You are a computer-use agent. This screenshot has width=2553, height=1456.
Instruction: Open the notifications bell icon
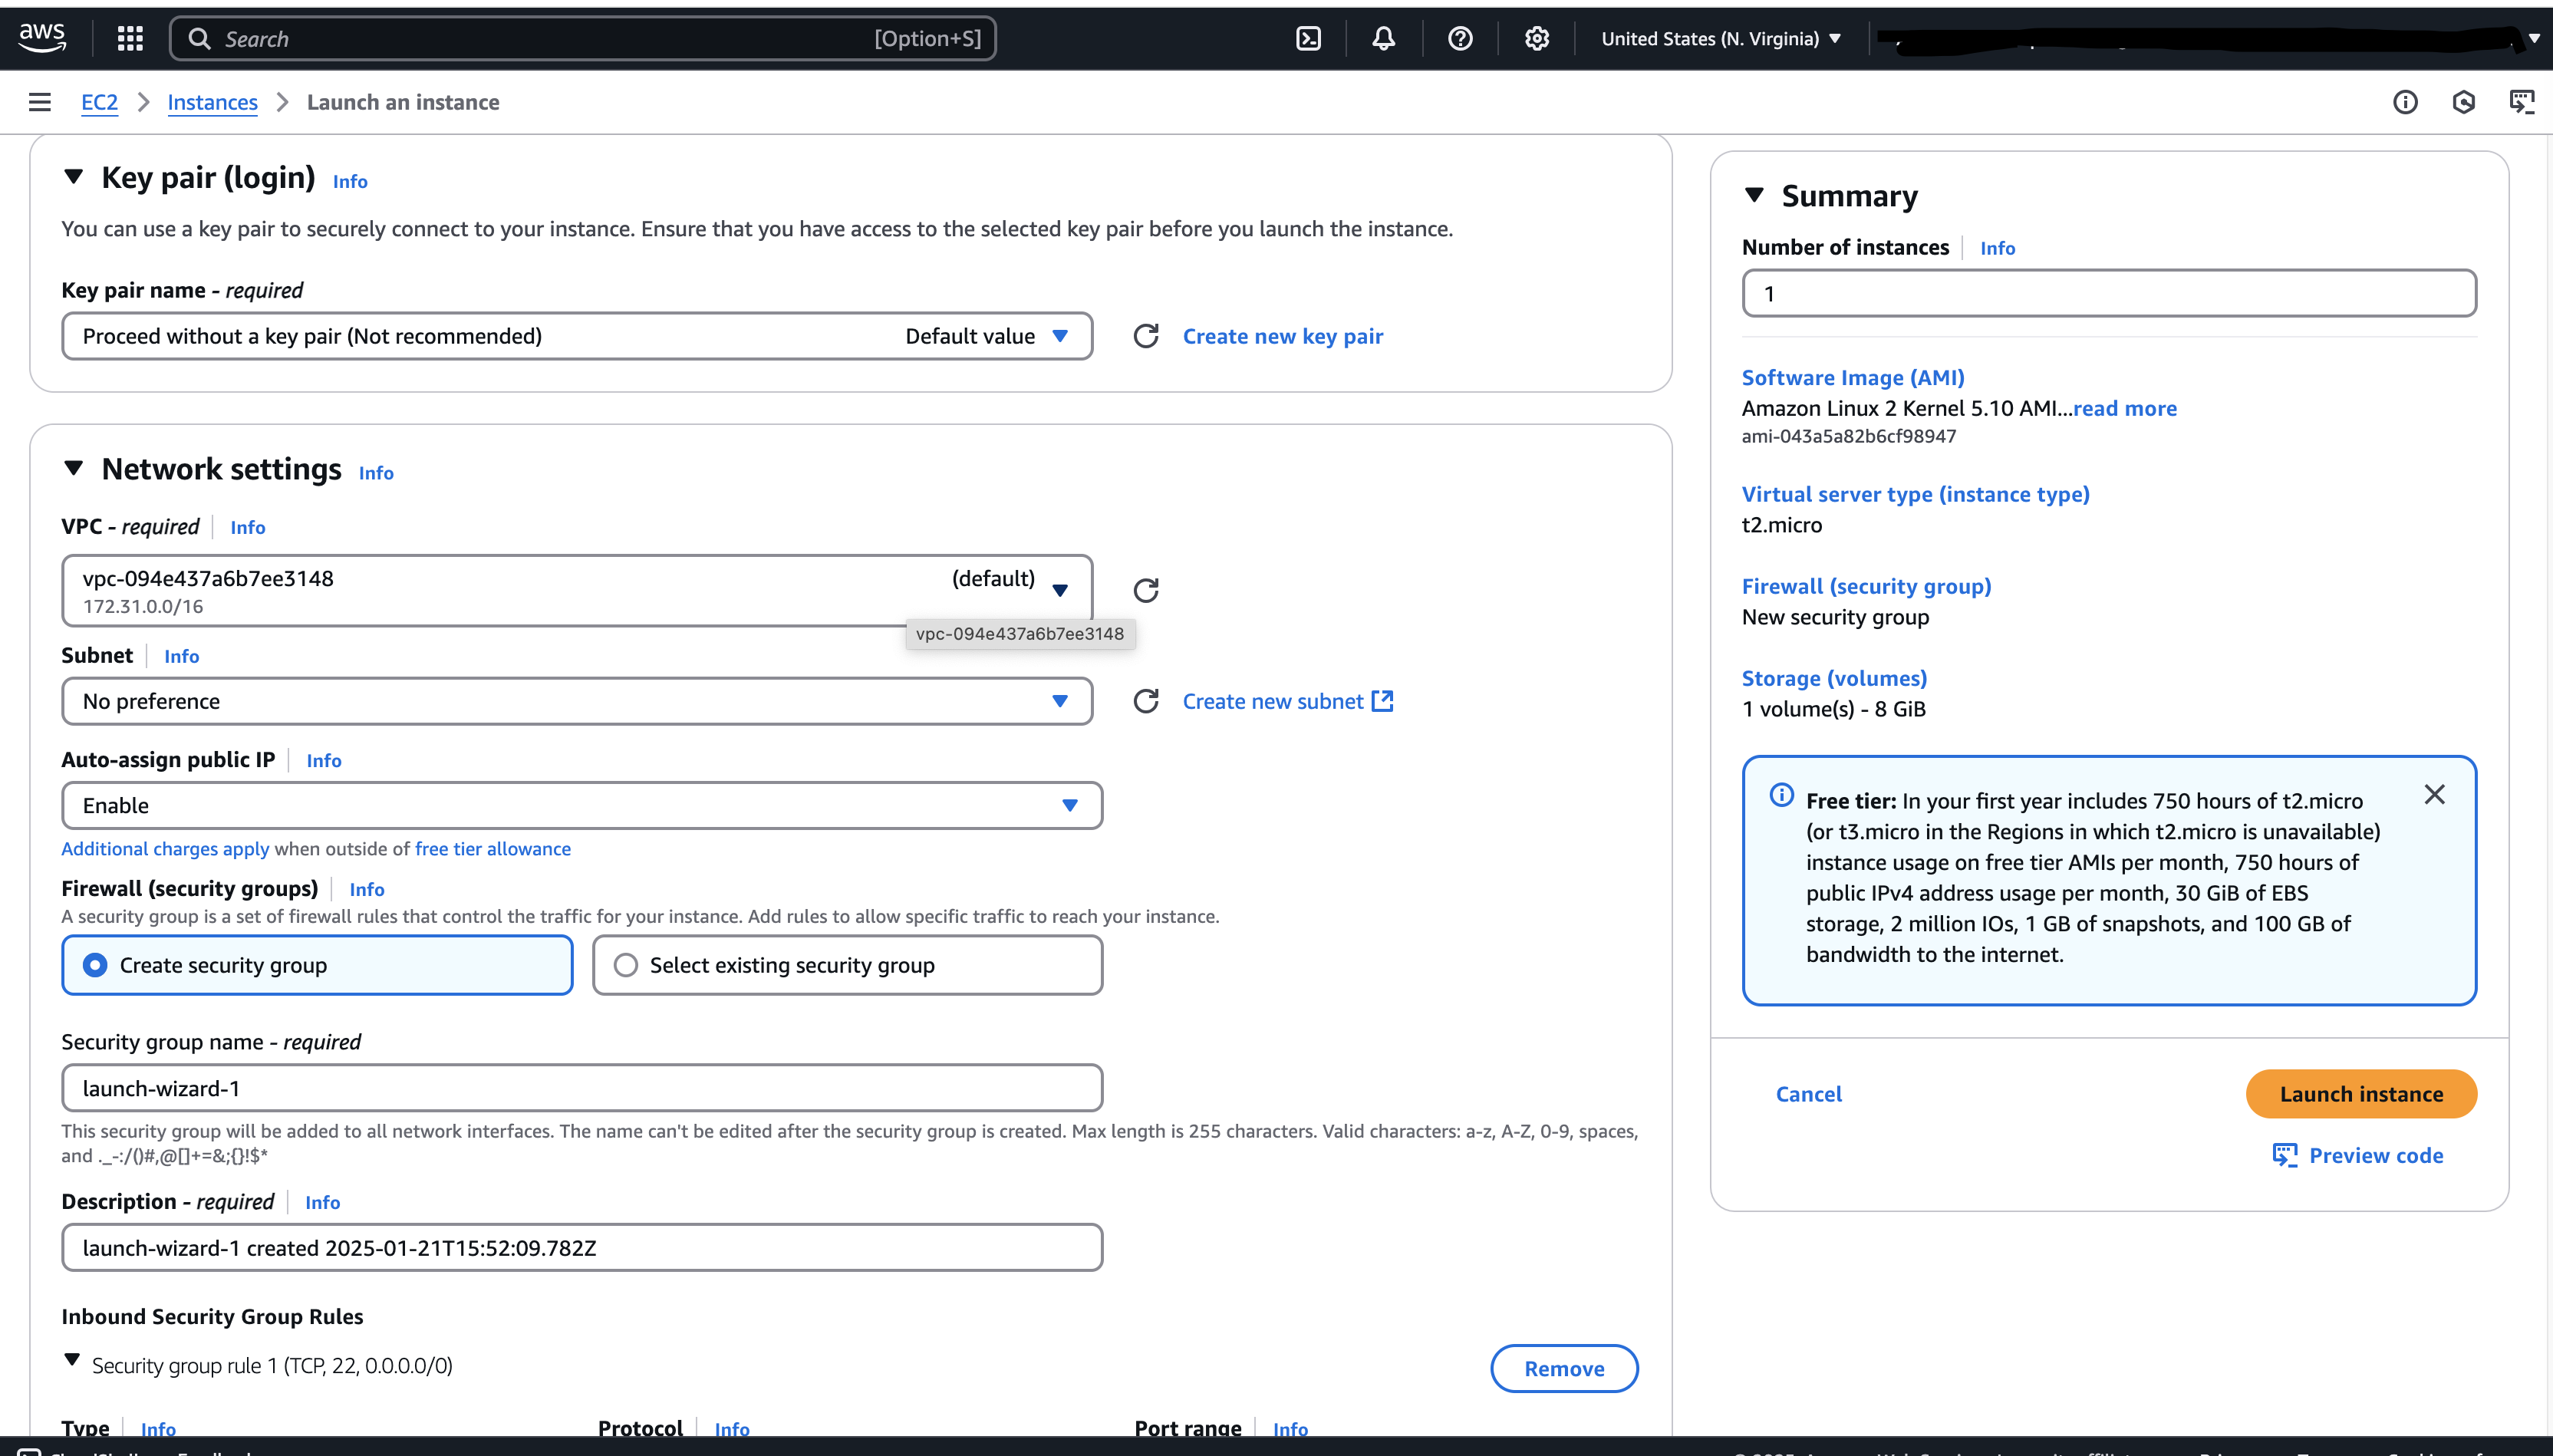click(x=1384, y=38)
